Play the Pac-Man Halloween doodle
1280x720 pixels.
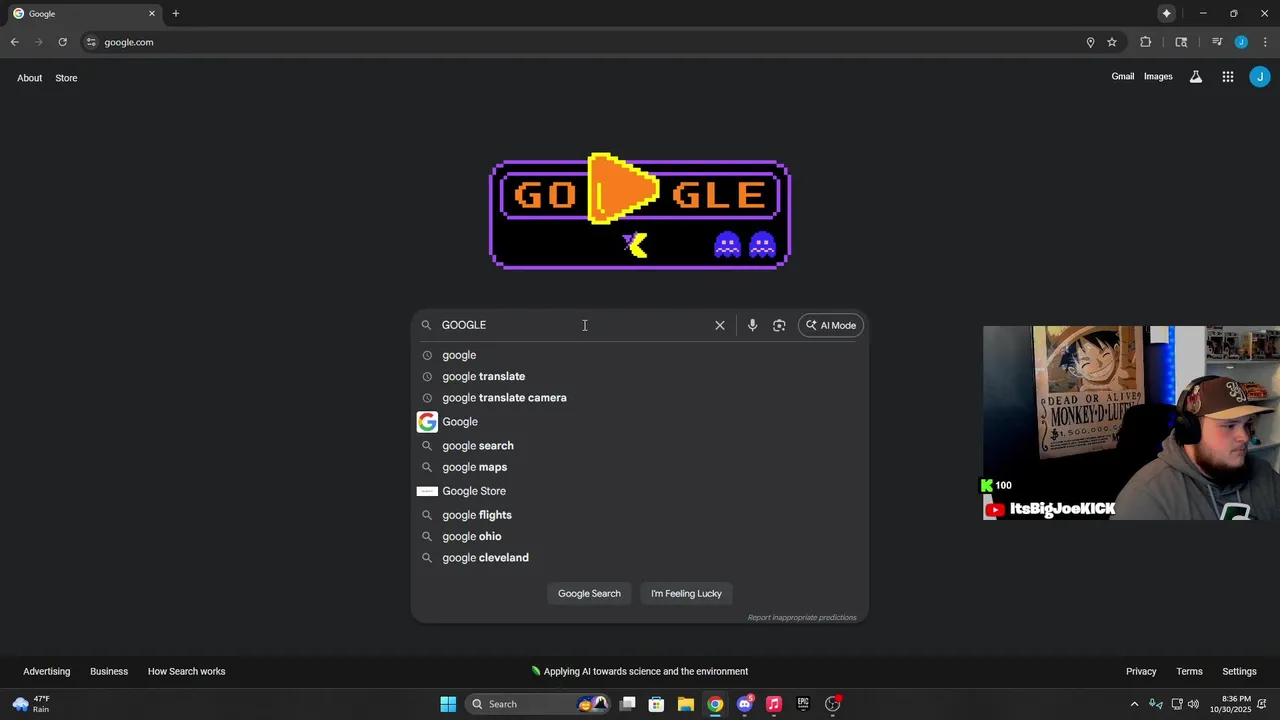[x=640, y=211]
